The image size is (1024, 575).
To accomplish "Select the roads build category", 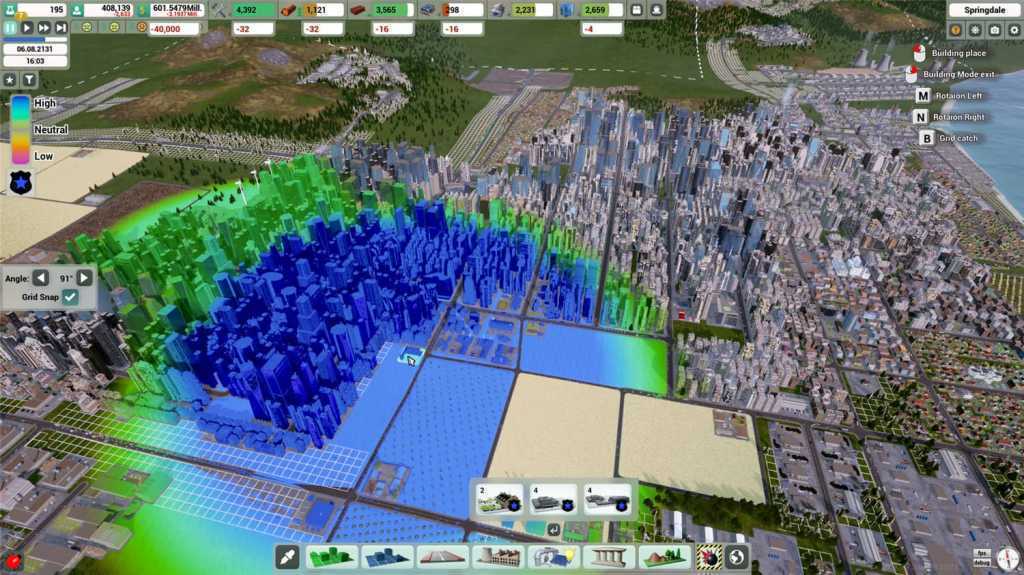I will [442, 557].
